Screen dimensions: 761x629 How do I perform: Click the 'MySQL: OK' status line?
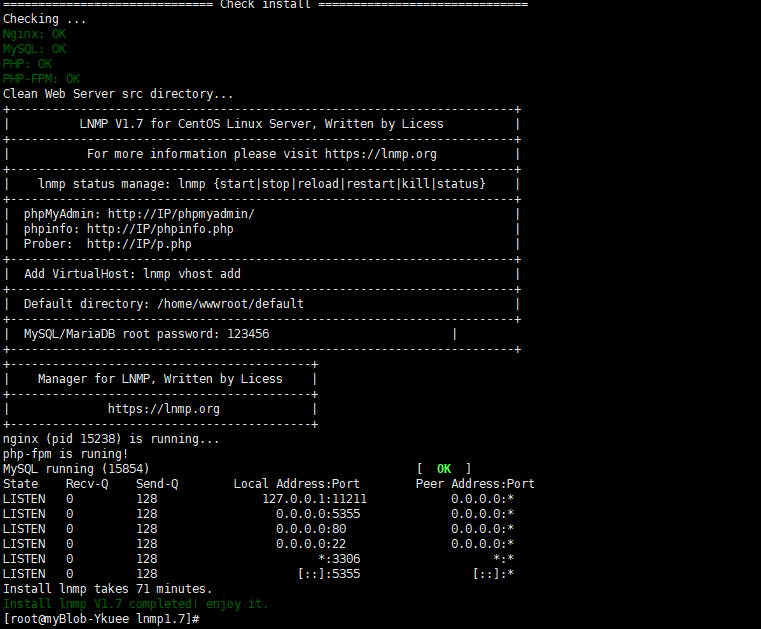(34, 50)
